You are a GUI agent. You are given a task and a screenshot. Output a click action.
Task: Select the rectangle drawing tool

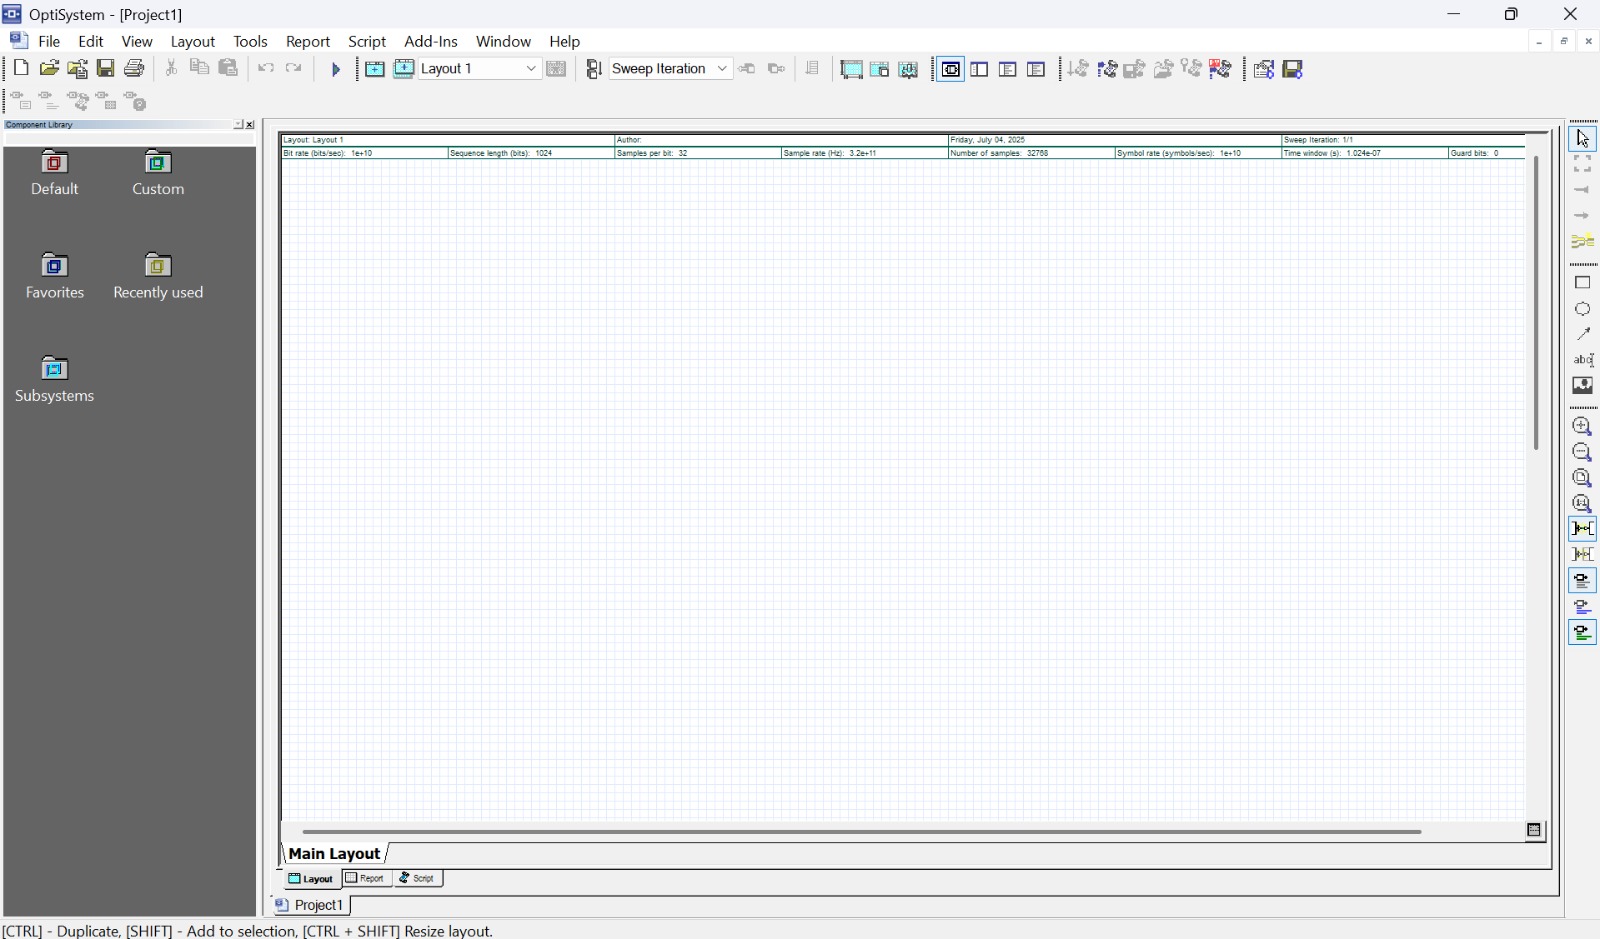[1582, 283]
